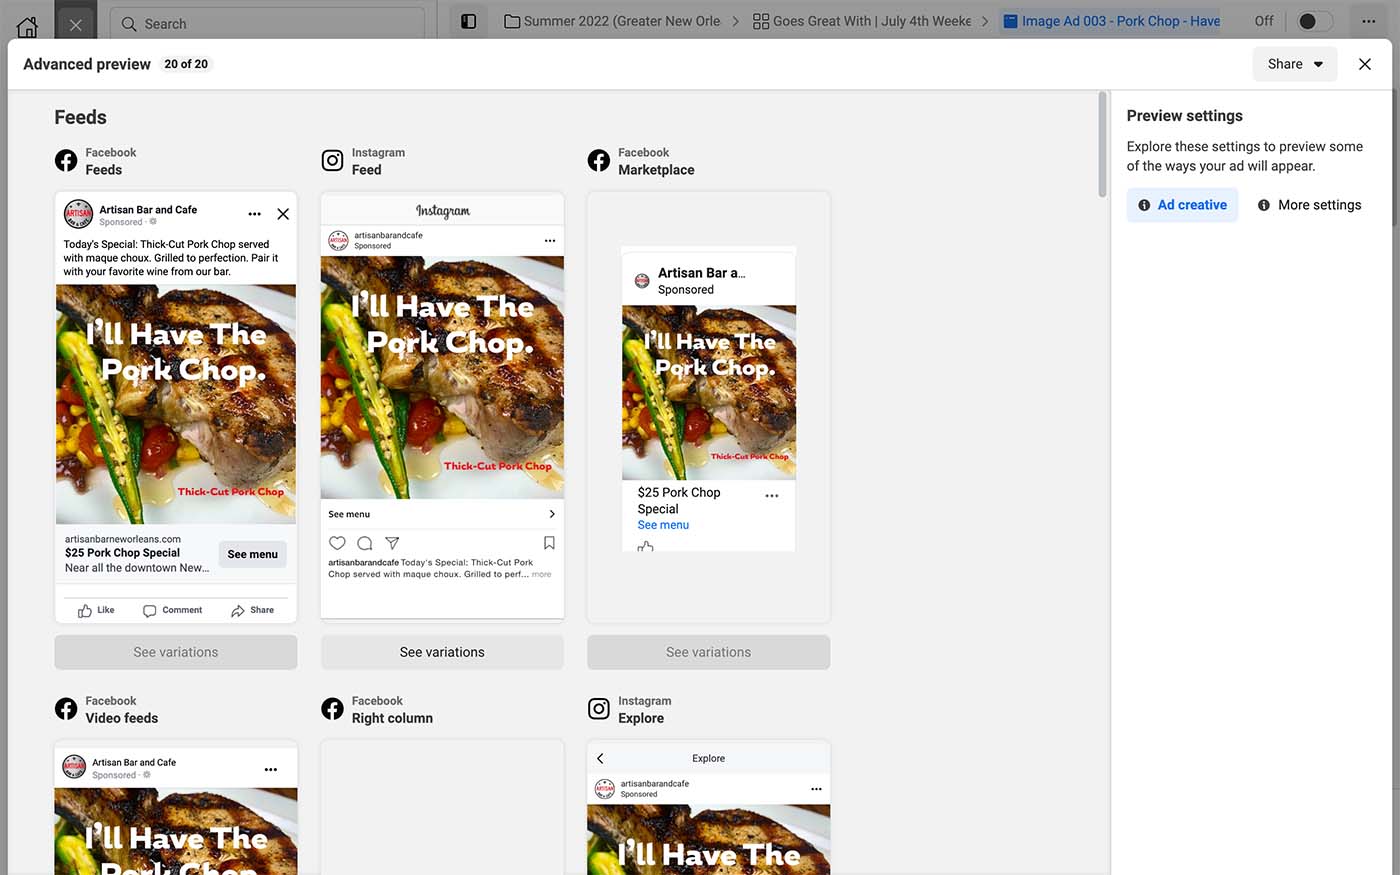Click the Instagram comment bubble icon
This screenshot has width=1400, height=875.
365,543
